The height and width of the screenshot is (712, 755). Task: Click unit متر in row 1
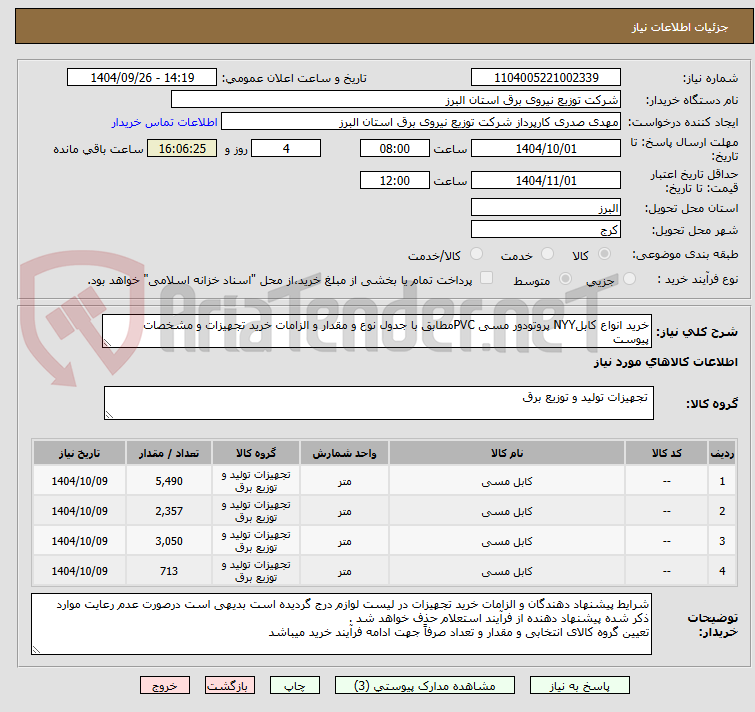point(344,481)
